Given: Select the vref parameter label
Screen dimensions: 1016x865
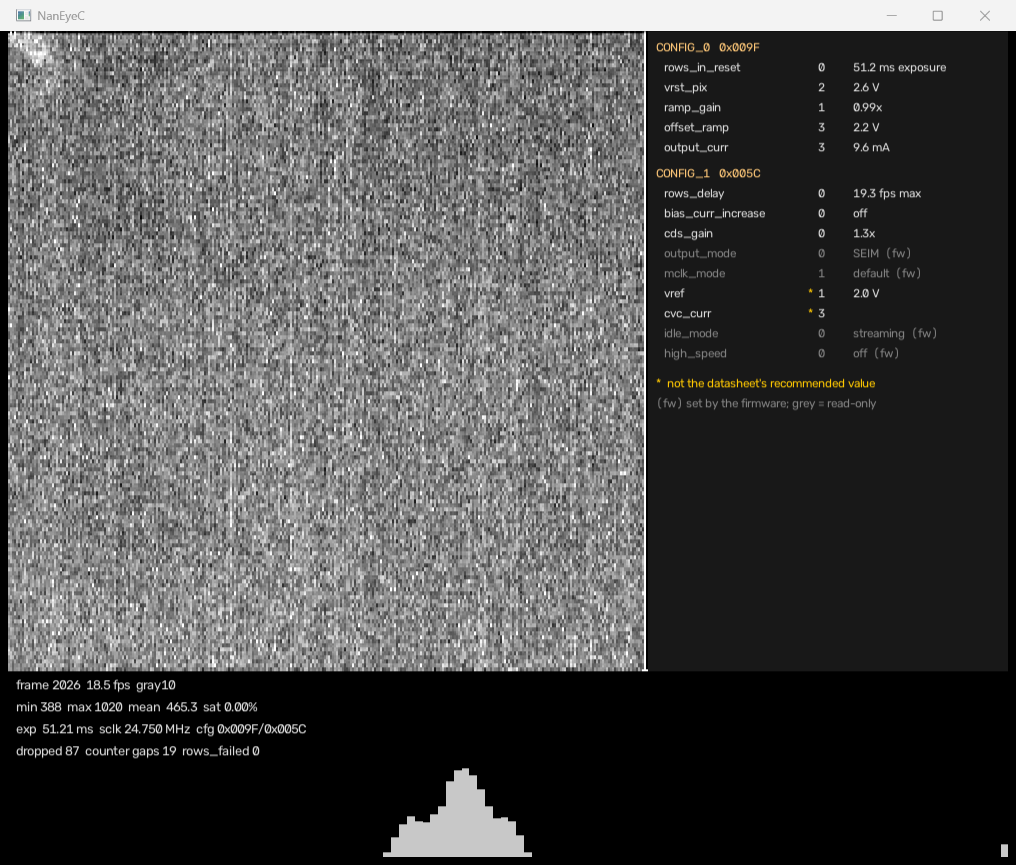Looking at the screenshot, I should (x=674, y=294).
